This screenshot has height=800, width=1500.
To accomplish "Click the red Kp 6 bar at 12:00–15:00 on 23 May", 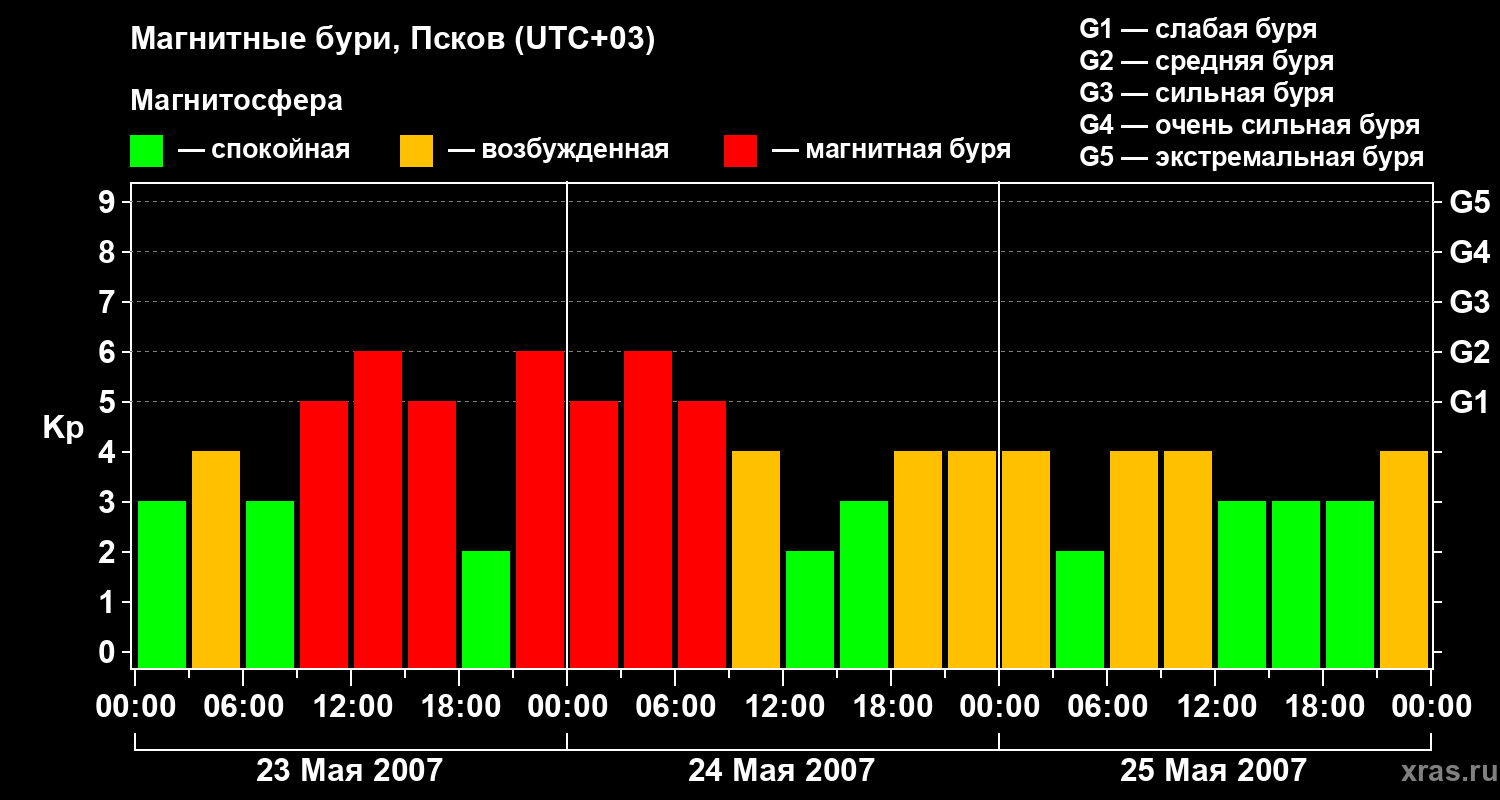I will pos(378,509).
